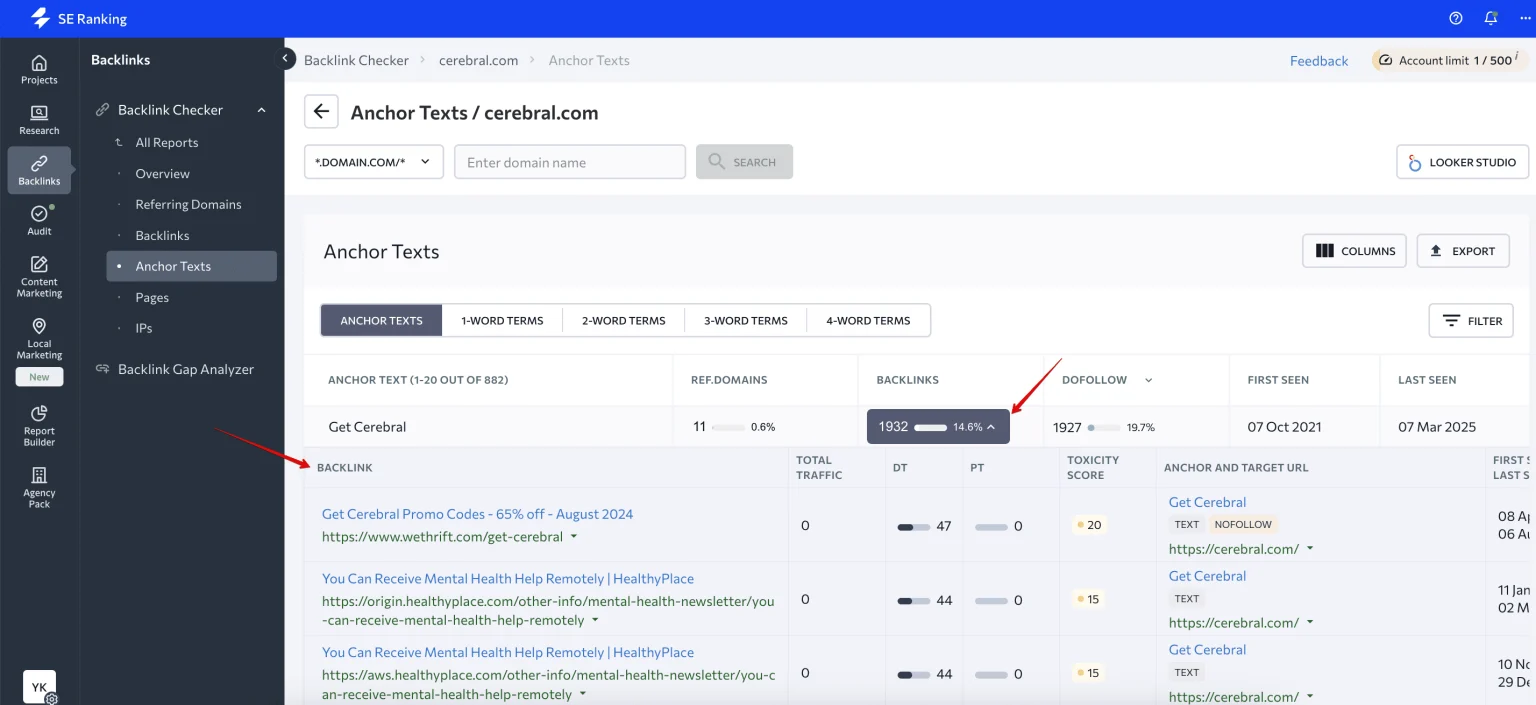This screenshot has height=705, width=1536.
Task: Open Content Marketing from sidebar
Action: click(x=38, y=272)
